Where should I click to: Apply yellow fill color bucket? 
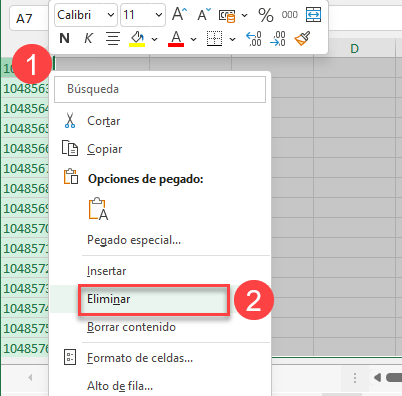point(137,39)
